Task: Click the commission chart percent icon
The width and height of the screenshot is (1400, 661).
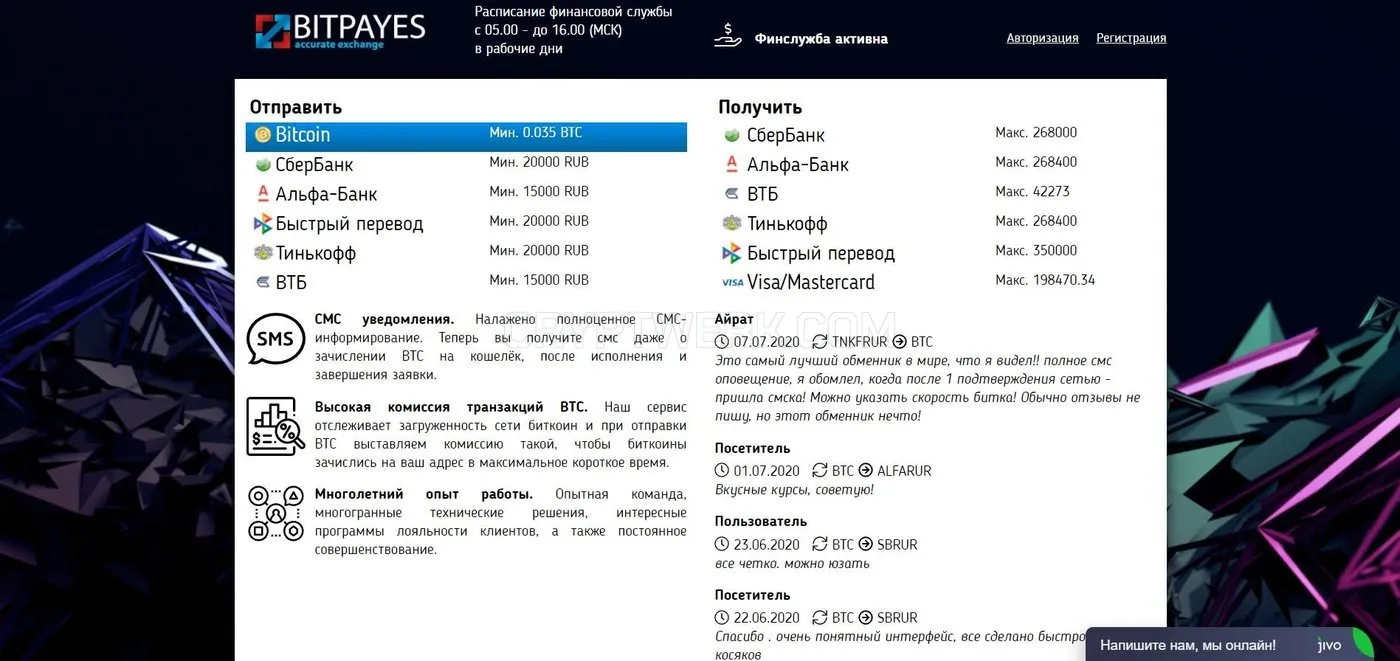Action: tap(276, 427)
